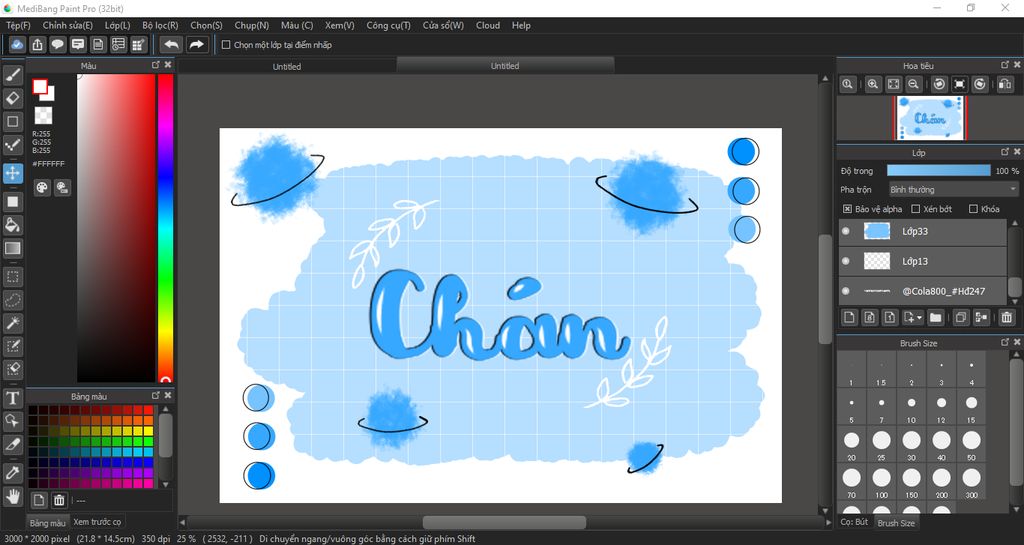Screen dimensions: 1024x545
Task: Click the transparent color swatch
Action: click(x=43, y=116)
